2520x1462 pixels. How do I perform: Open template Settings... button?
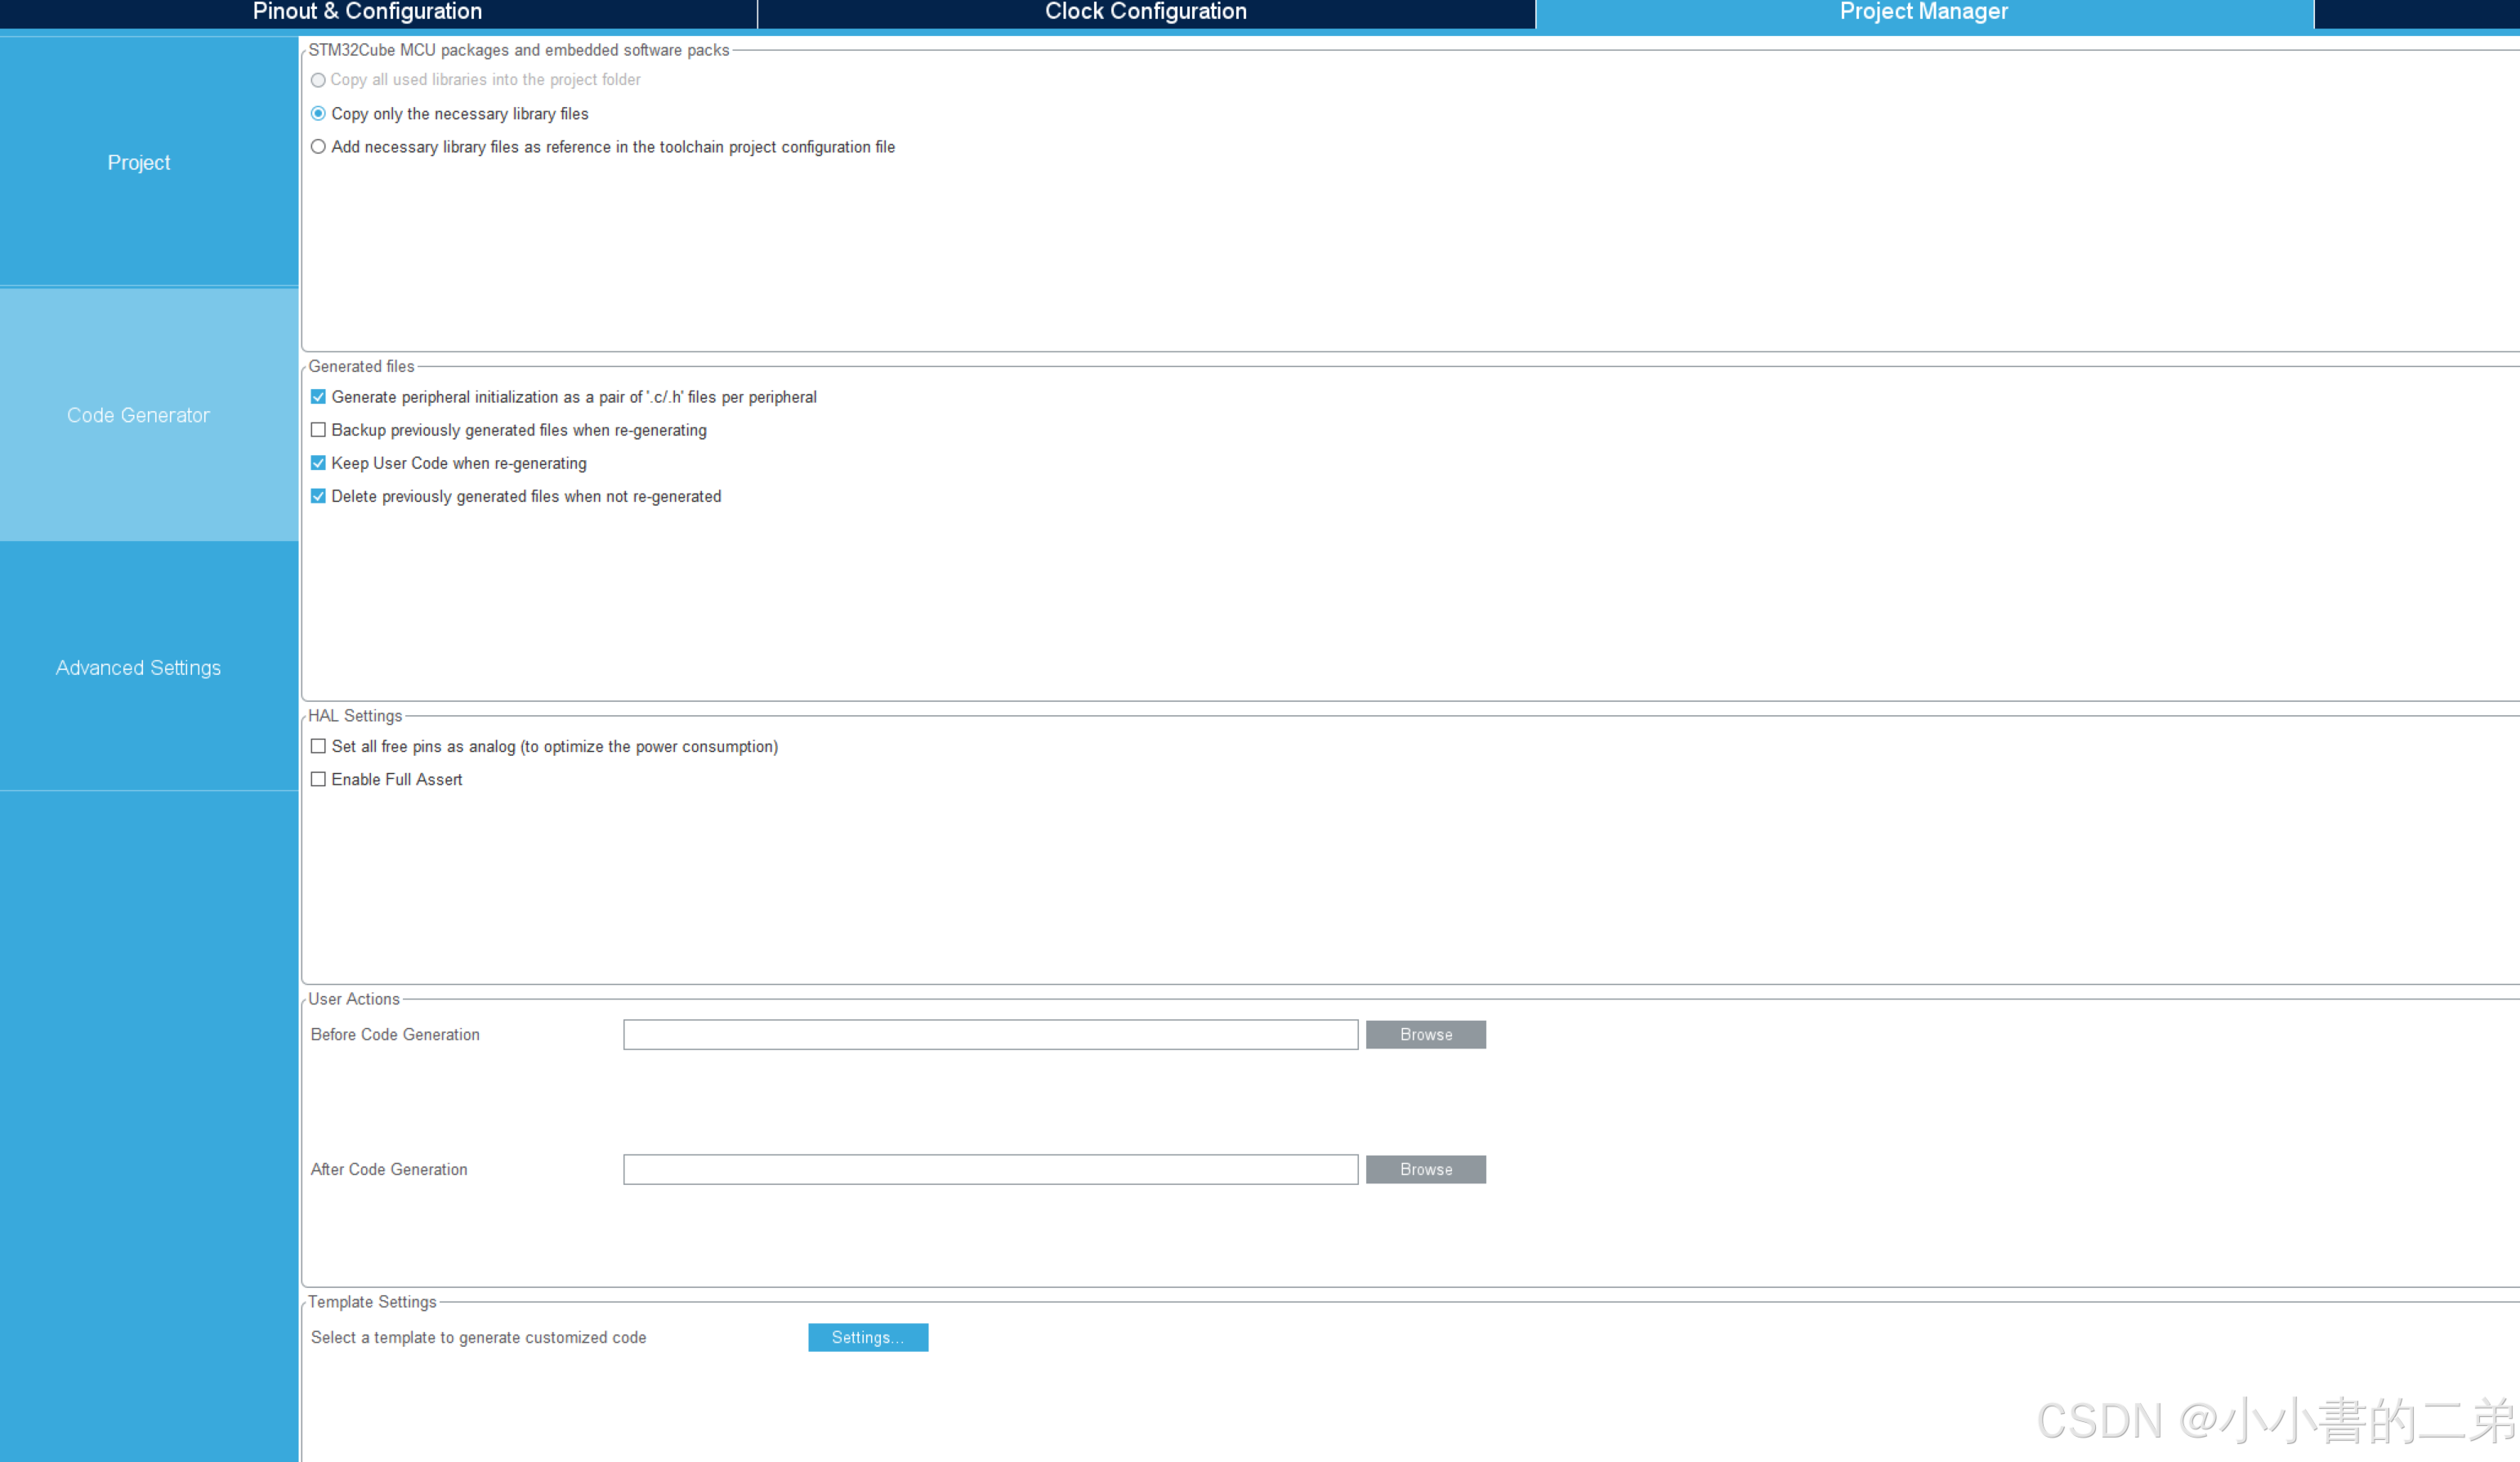tap(867, 1337)
